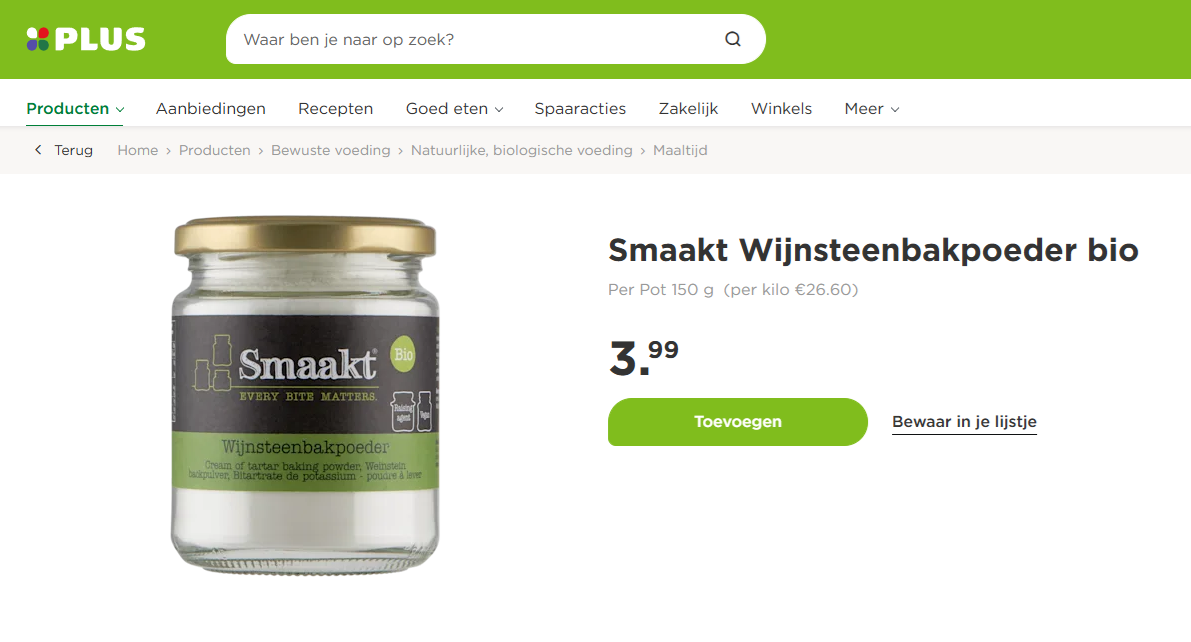Open the Spaaracties menu item
The image size is (1191, 642).
[580, 109]
